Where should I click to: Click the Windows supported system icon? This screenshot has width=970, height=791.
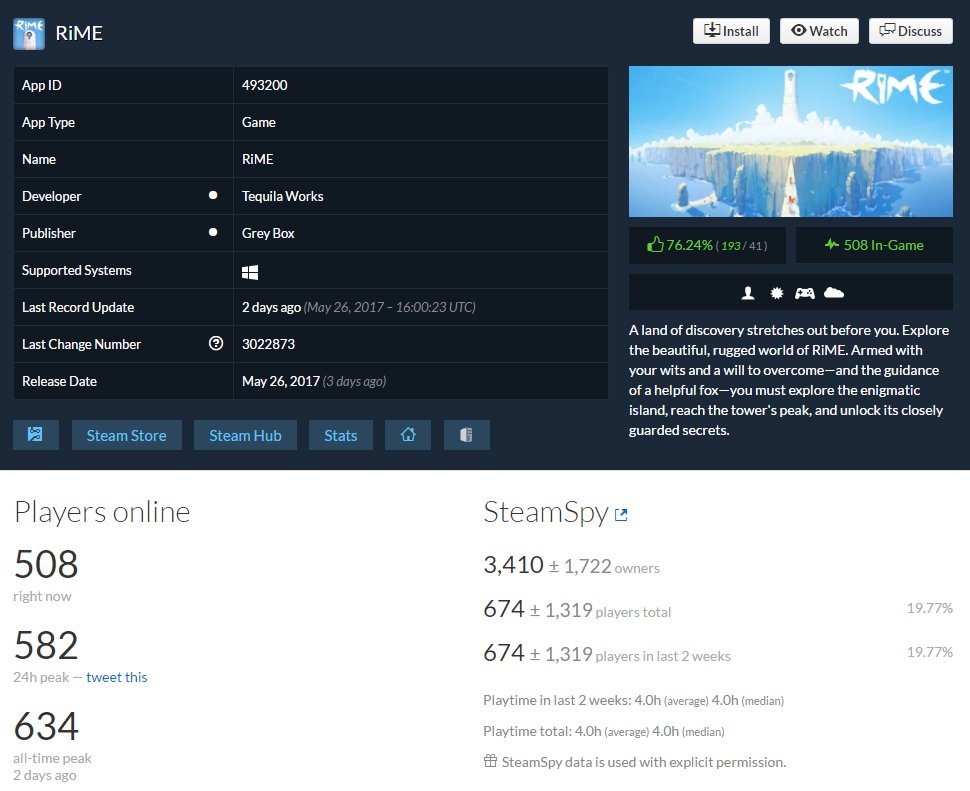coord(250,272)
